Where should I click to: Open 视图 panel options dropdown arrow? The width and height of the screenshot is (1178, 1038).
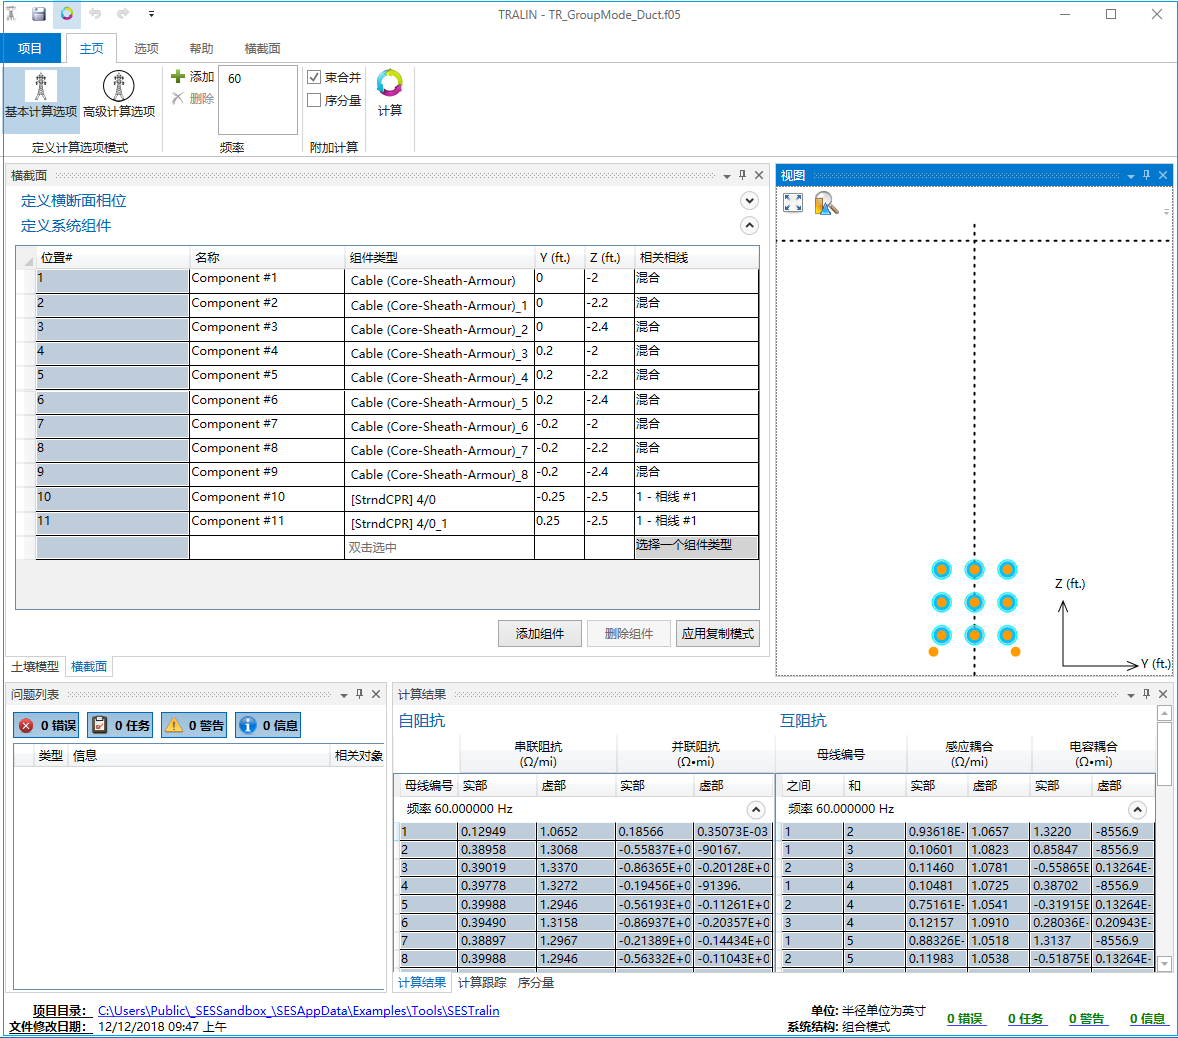(1131, 177)
